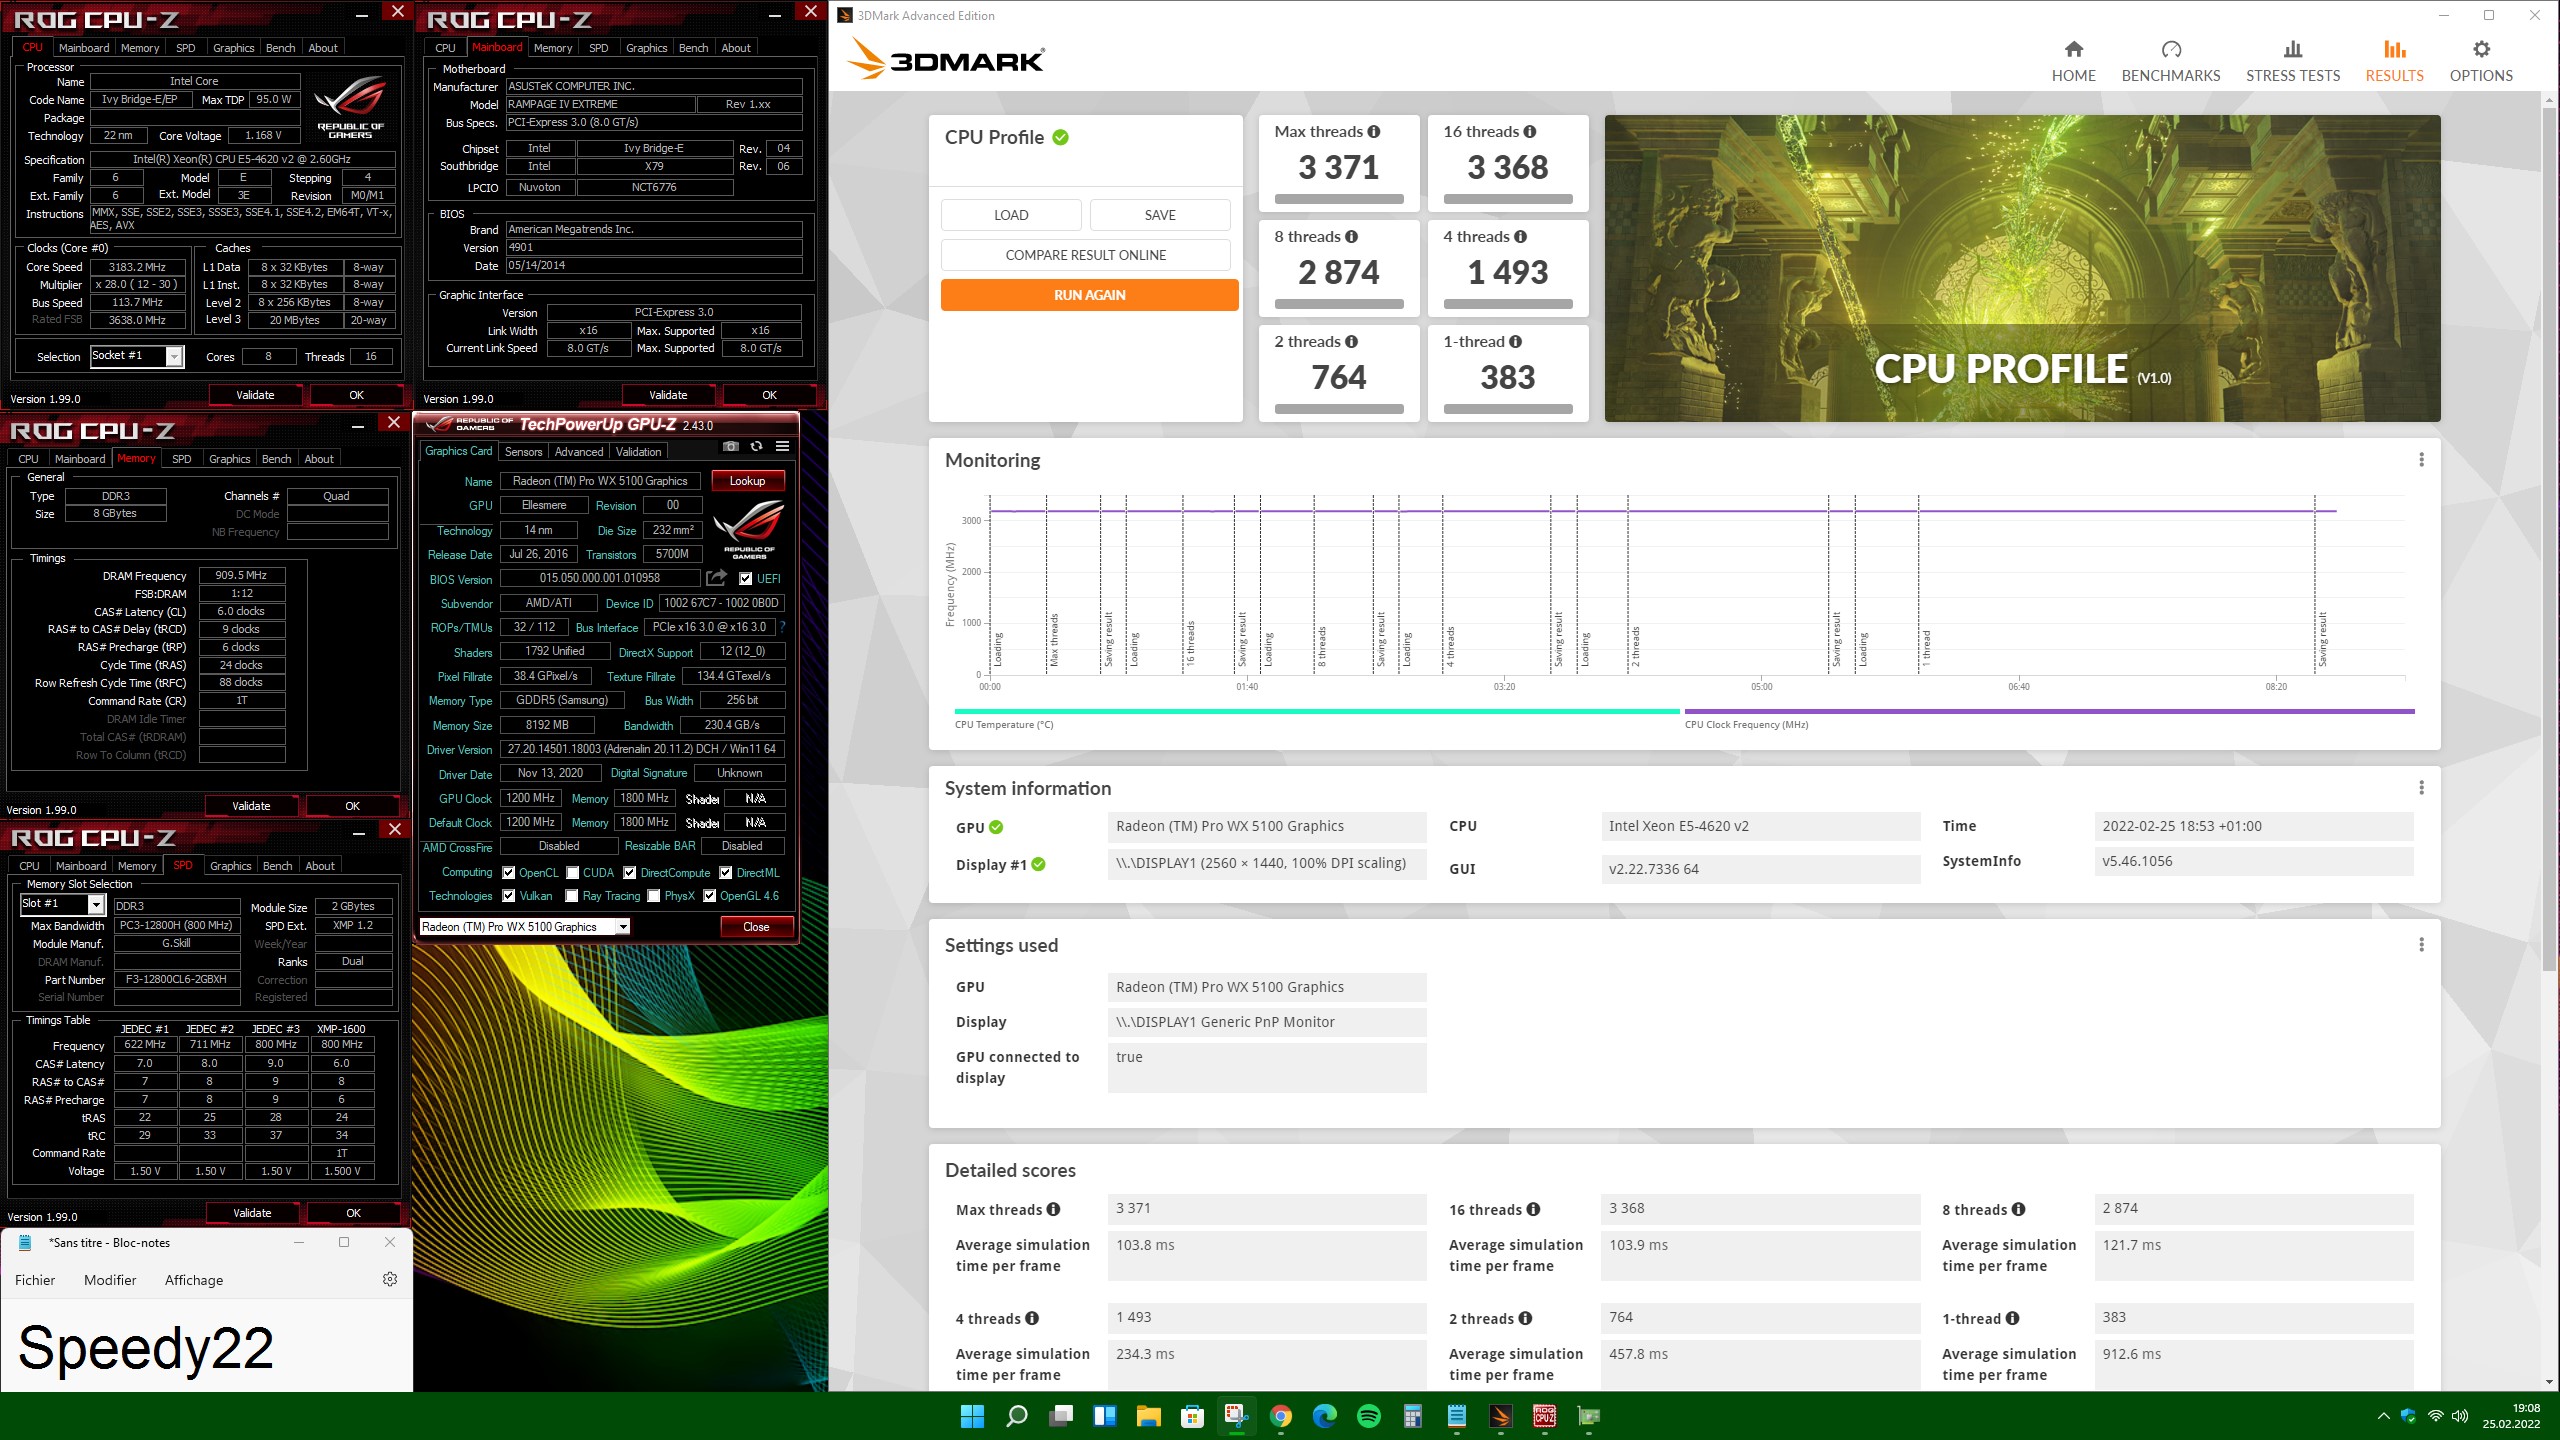Open Settings used three-dot menu
The width and height of the screenshot is (2560, 1440).
tap(2421, 945)
